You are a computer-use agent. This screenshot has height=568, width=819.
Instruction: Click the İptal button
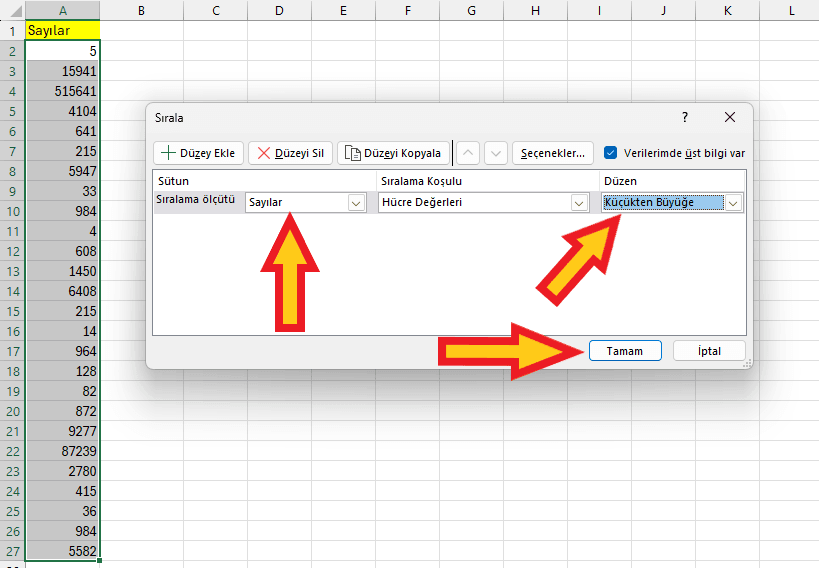click(709, 351)
